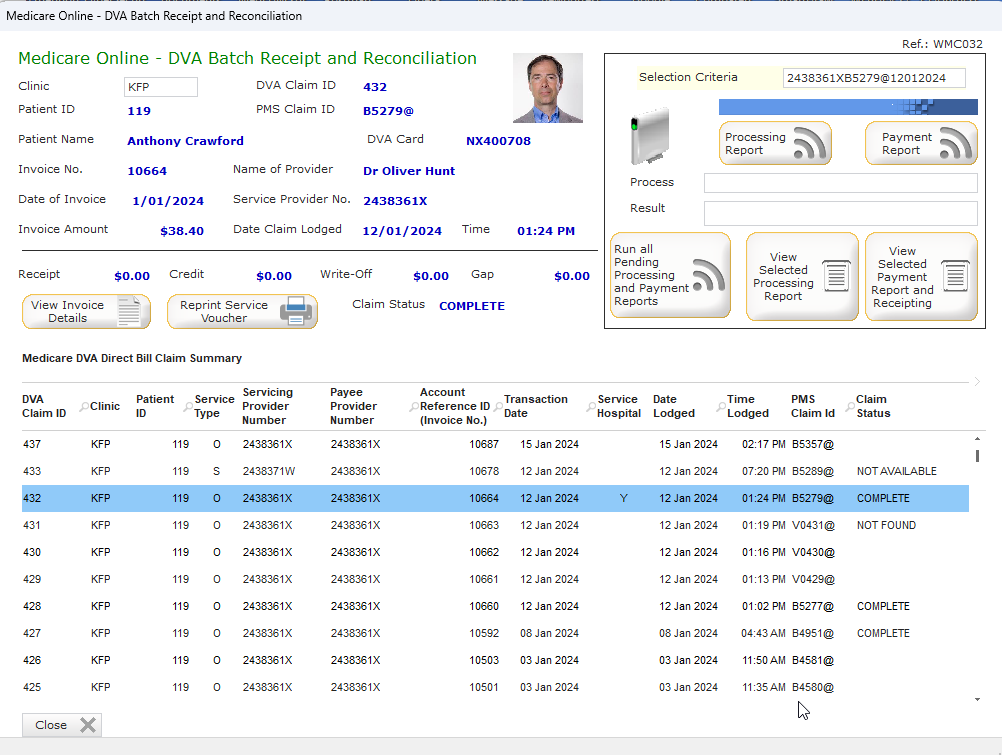Click the Date Claim Lodged 12/01/2024 value
Image resolution: width=1002 pixels, height=755 pixels.
click(402, 231)
